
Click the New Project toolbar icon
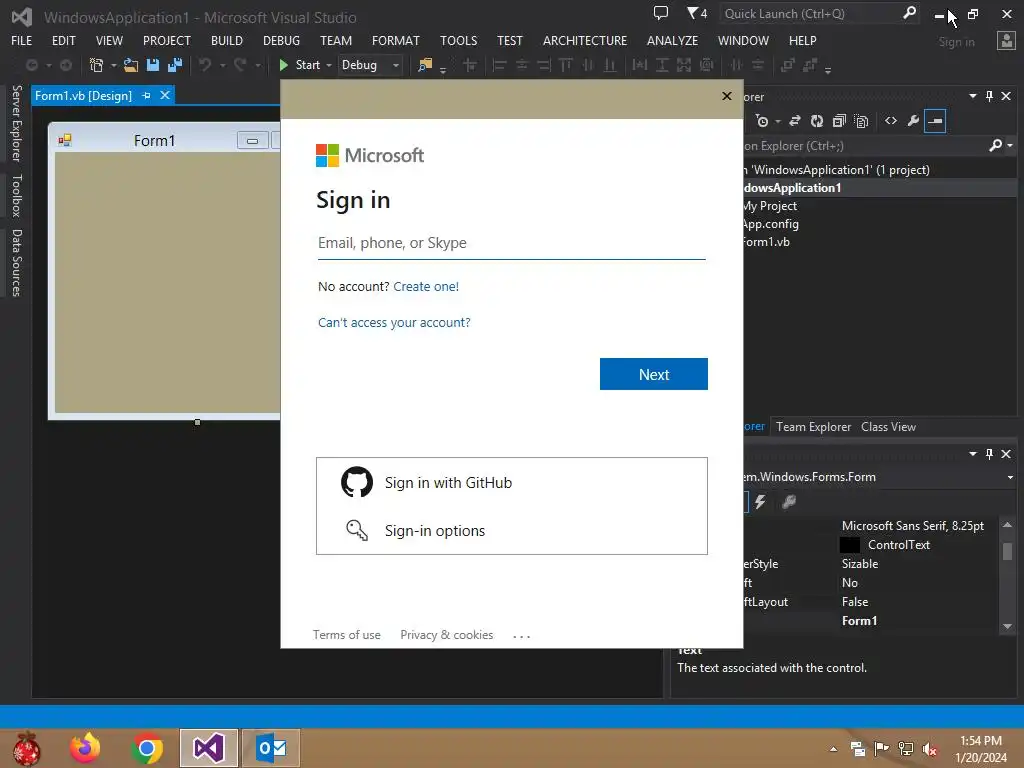coord(96,65)
